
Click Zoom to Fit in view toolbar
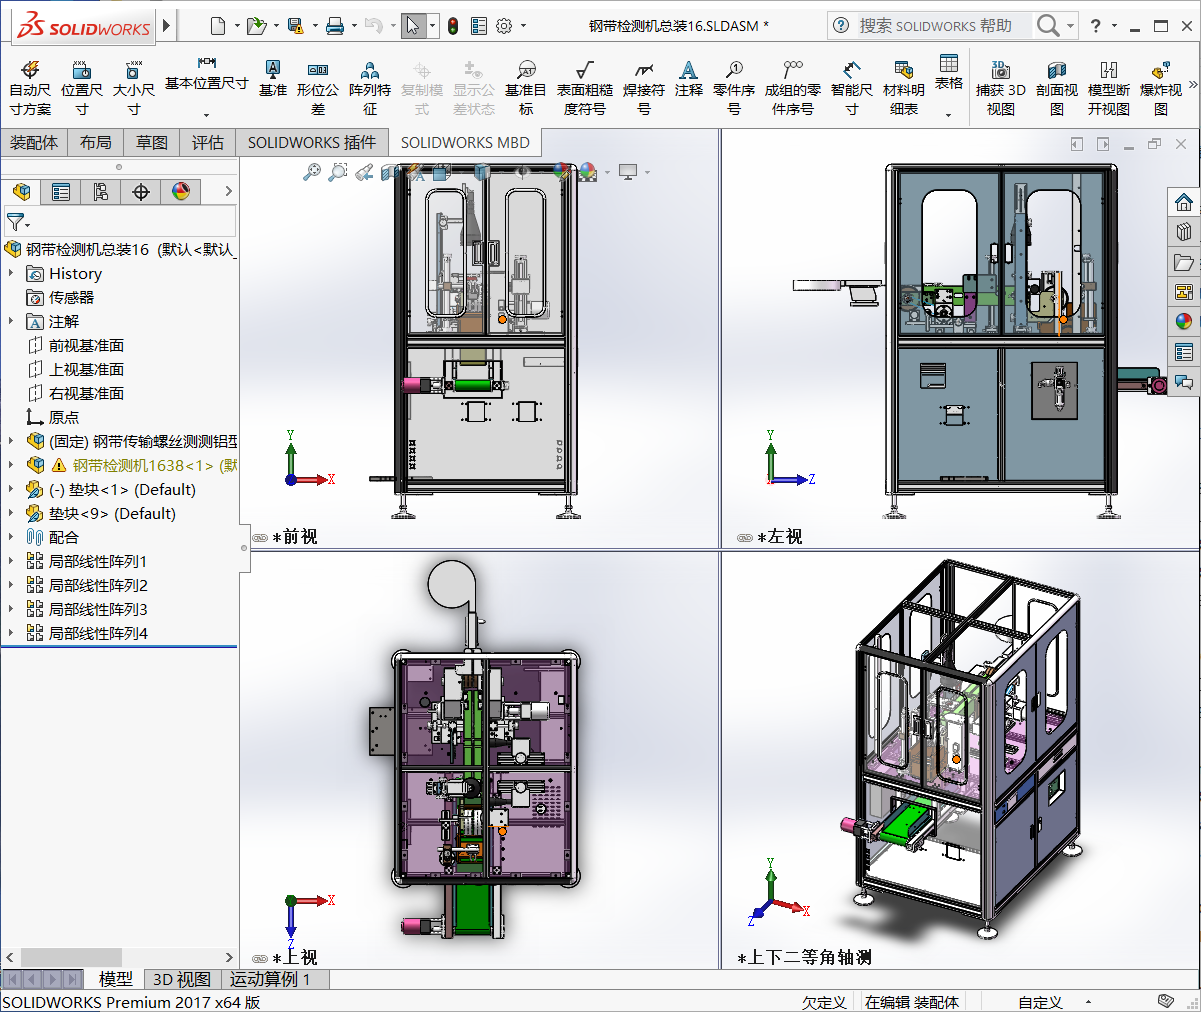312,172
